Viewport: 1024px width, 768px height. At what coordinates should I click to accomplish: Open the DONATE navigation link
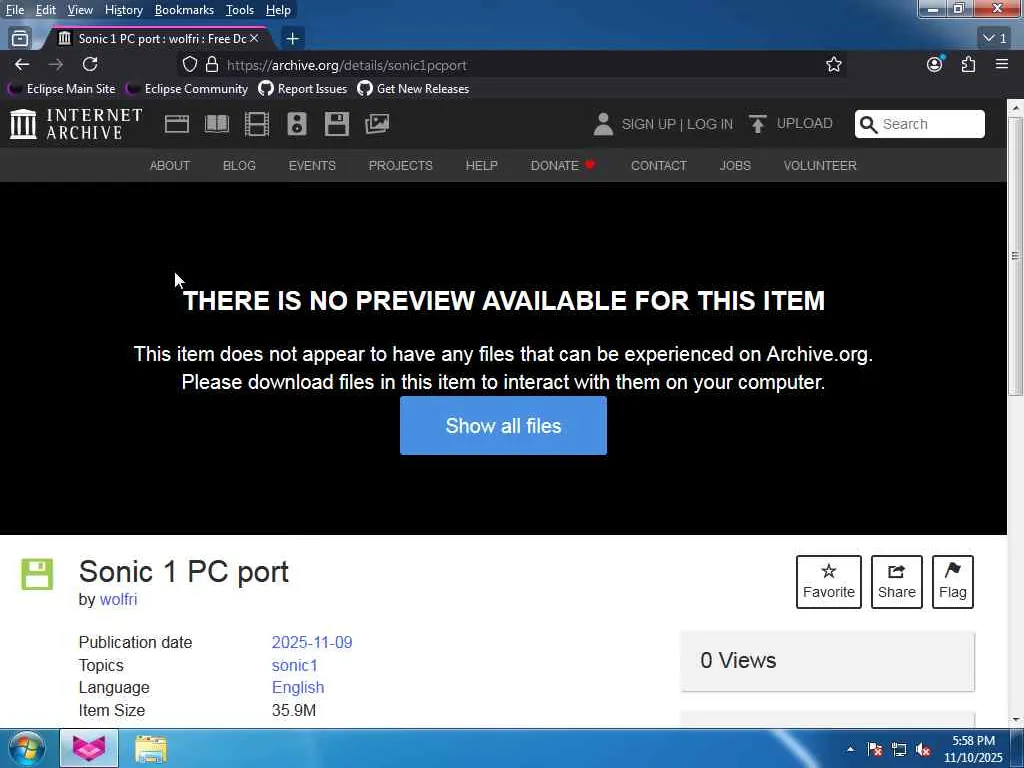562,166
